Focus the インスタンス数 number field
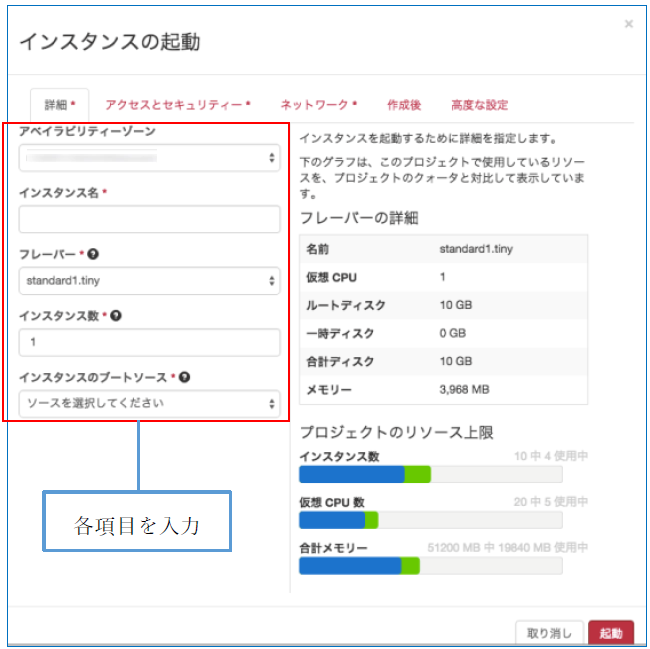 point(149,343)
